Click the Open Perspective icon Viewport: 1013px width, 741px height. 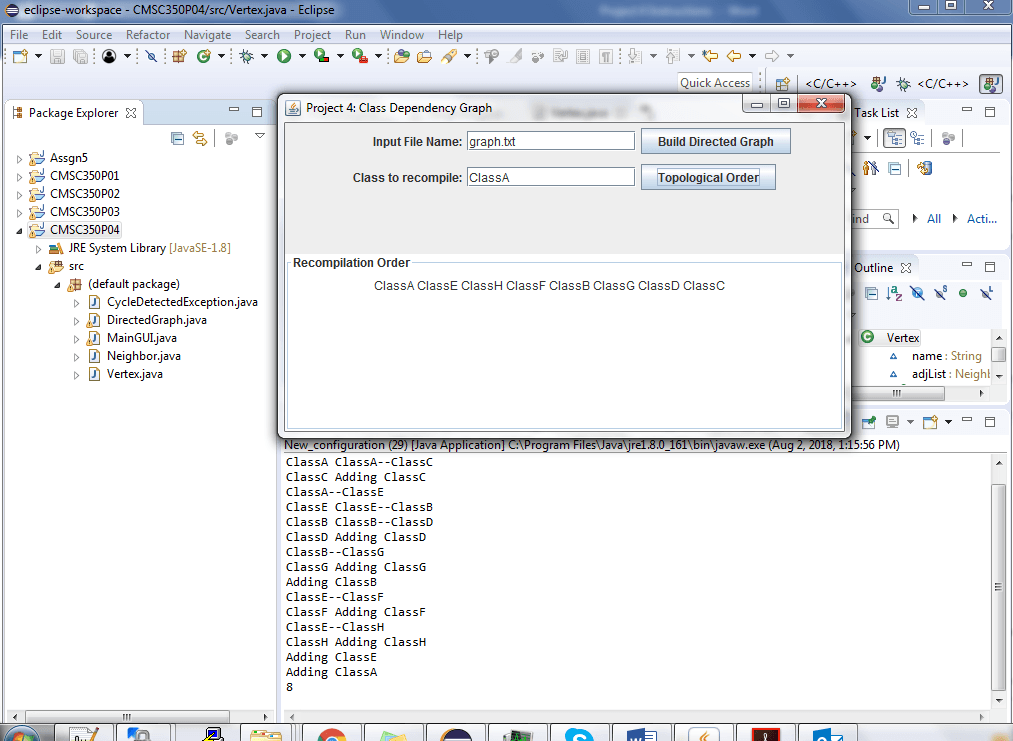click(782, 83)
